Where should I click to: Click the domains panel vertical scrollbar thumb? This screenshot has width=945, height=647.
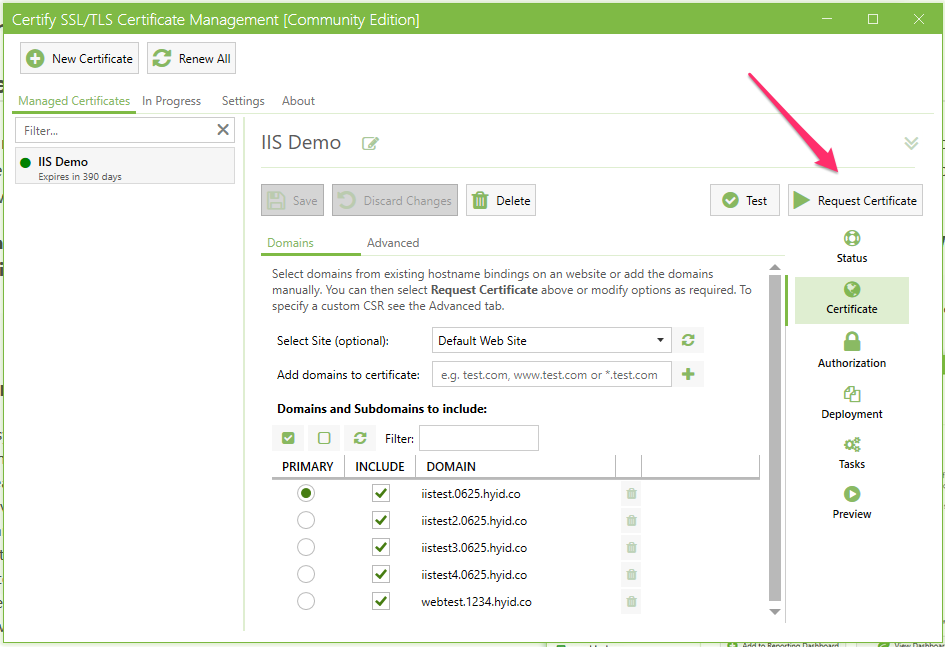tap(775, 438)
